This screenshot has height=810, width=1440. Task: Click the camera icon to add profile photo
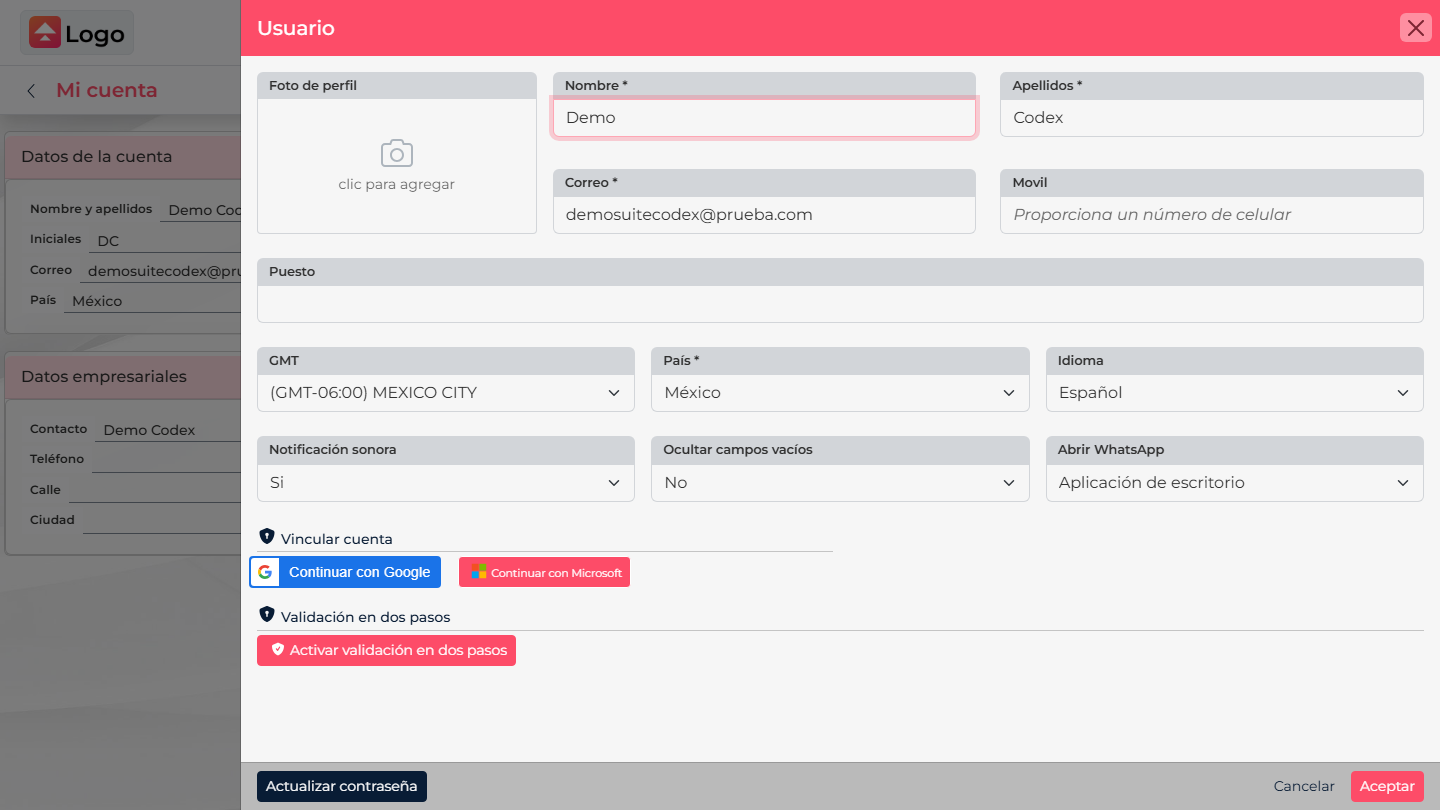[x=397, y=154]
